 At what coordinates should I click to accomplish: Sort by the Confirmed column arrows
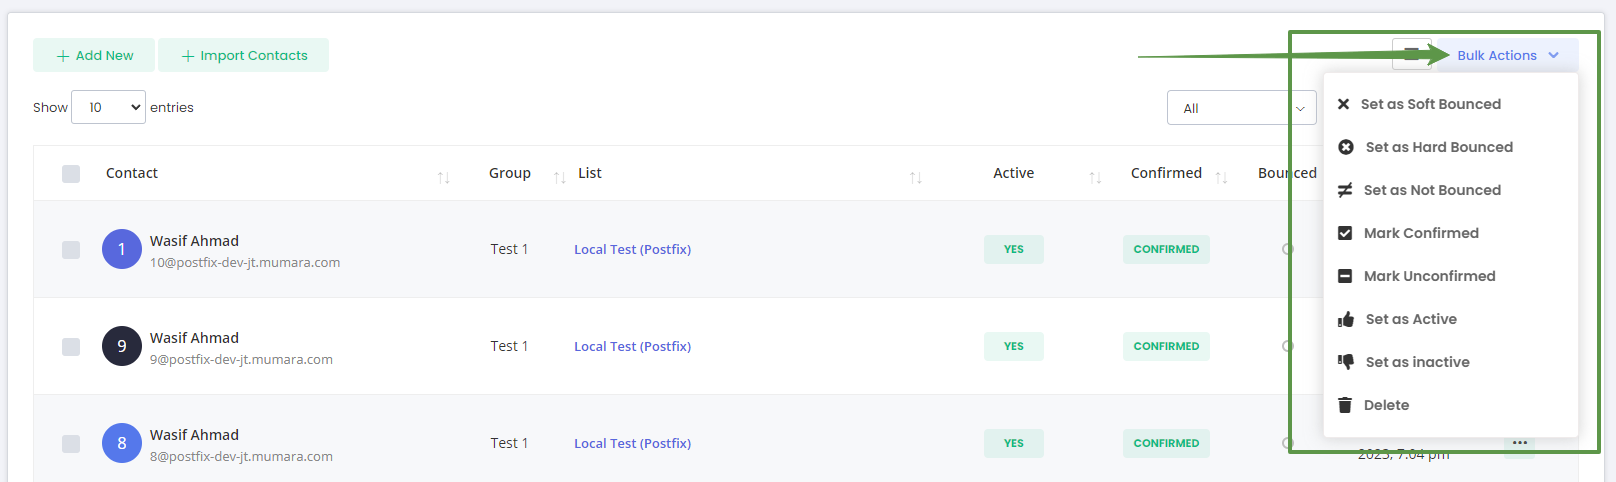[x=1221, y=177]
